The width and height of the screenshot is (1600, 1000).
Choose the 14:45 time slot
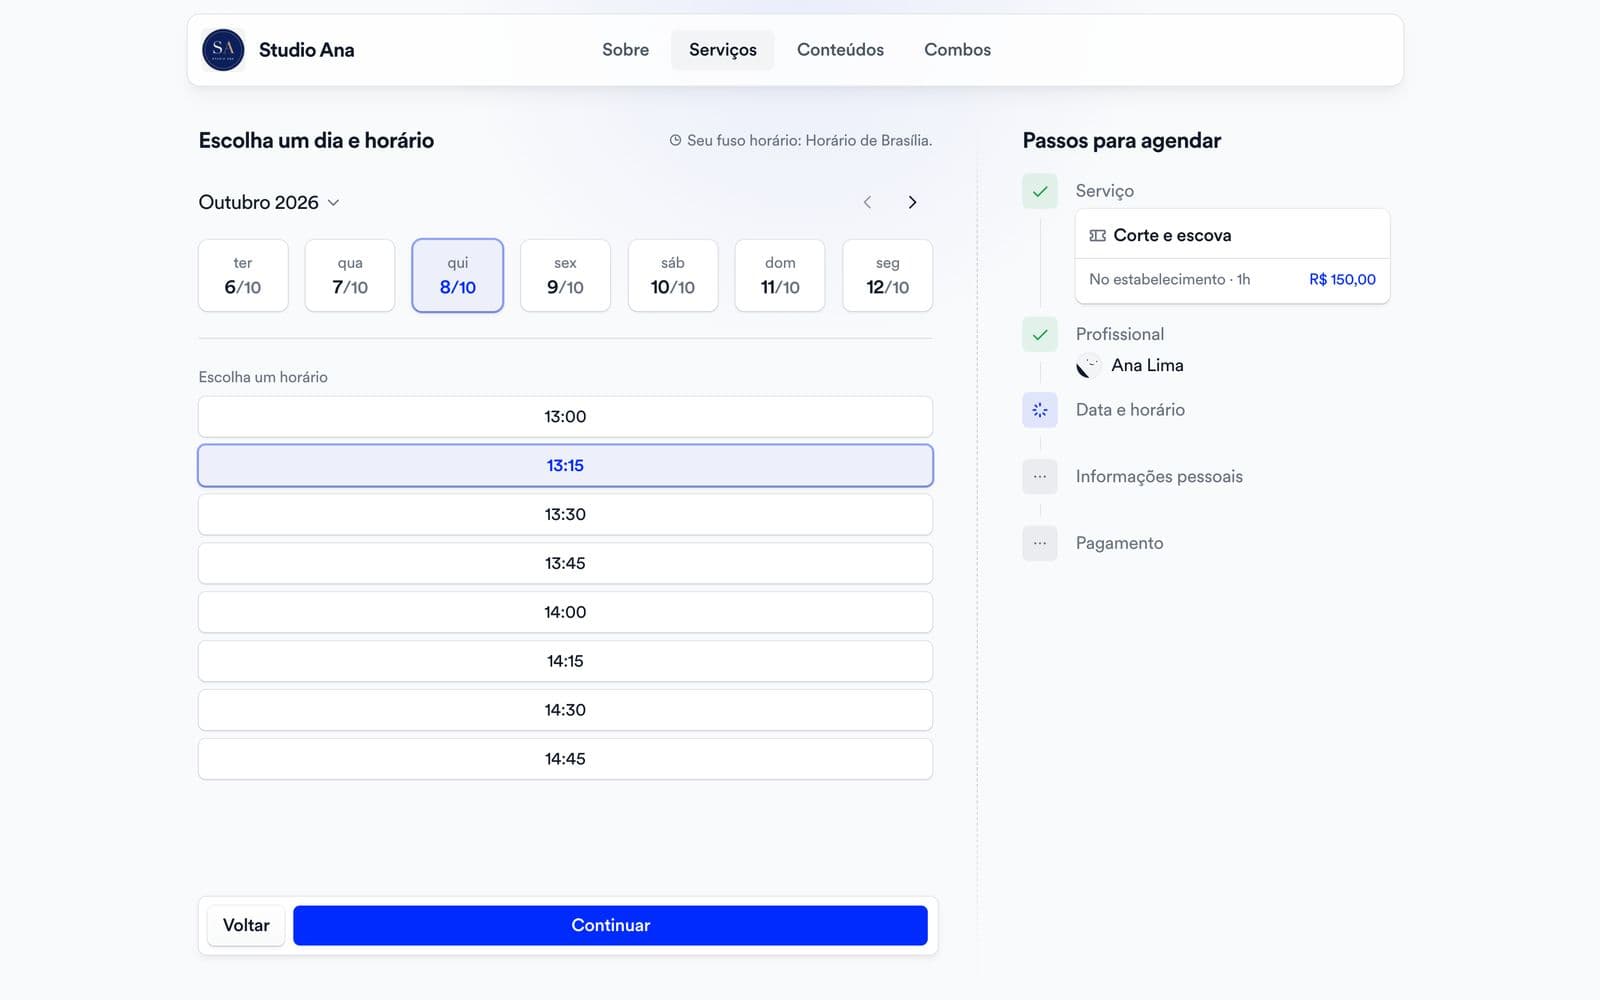[x=565, y=759]
